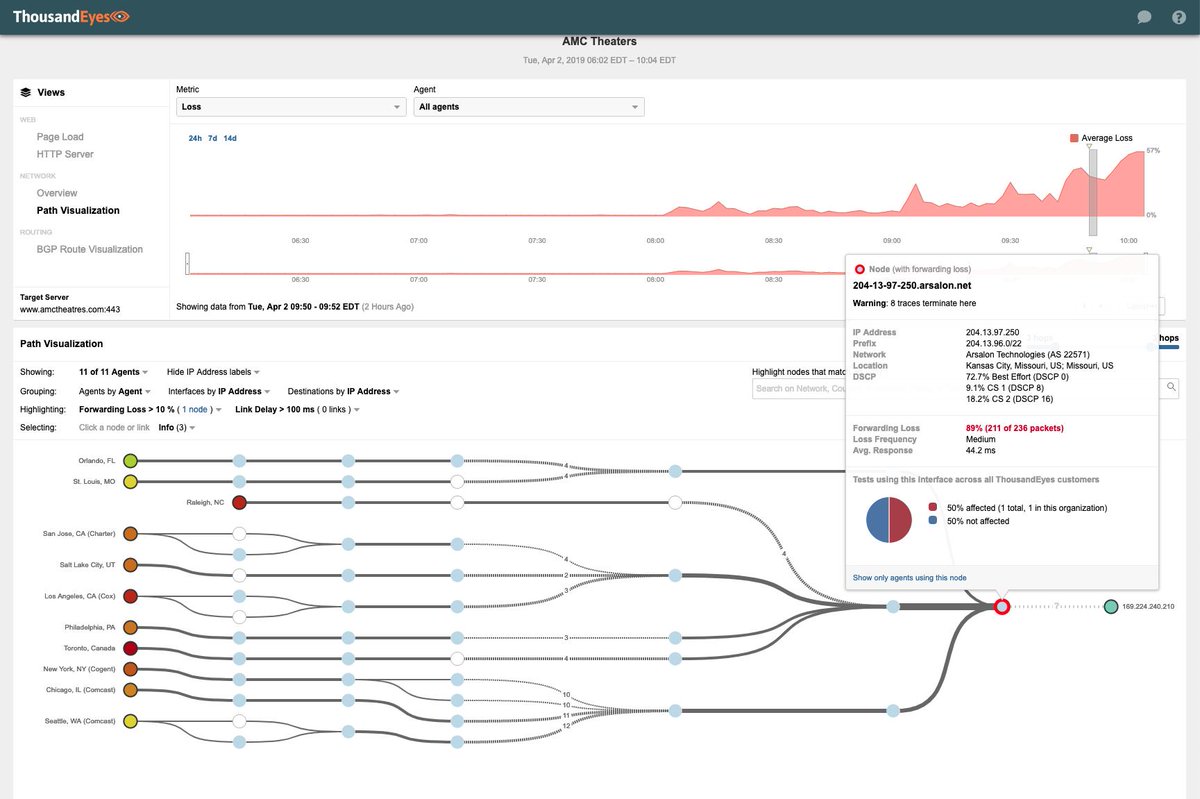Click the Views layers icon
The height and width of the screenshot is (799, 1200).
tap(26, 92)
